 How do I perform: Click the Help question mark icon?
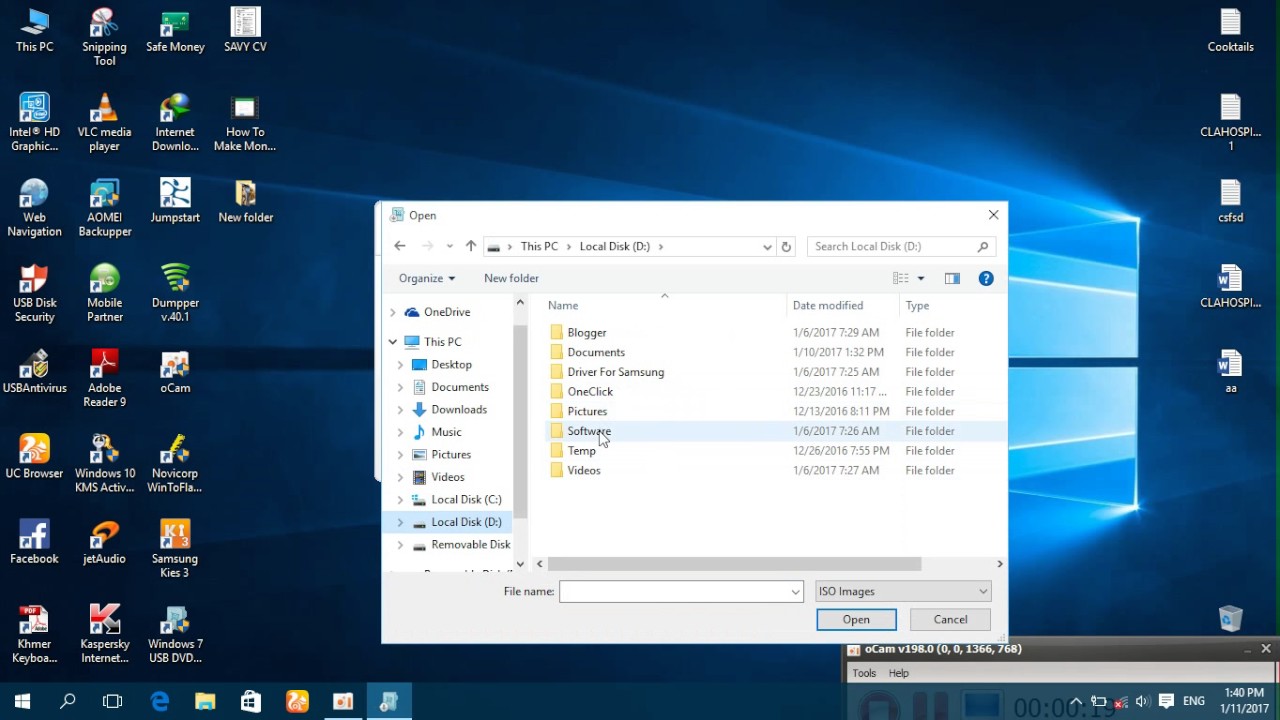(x=986, y=278)
